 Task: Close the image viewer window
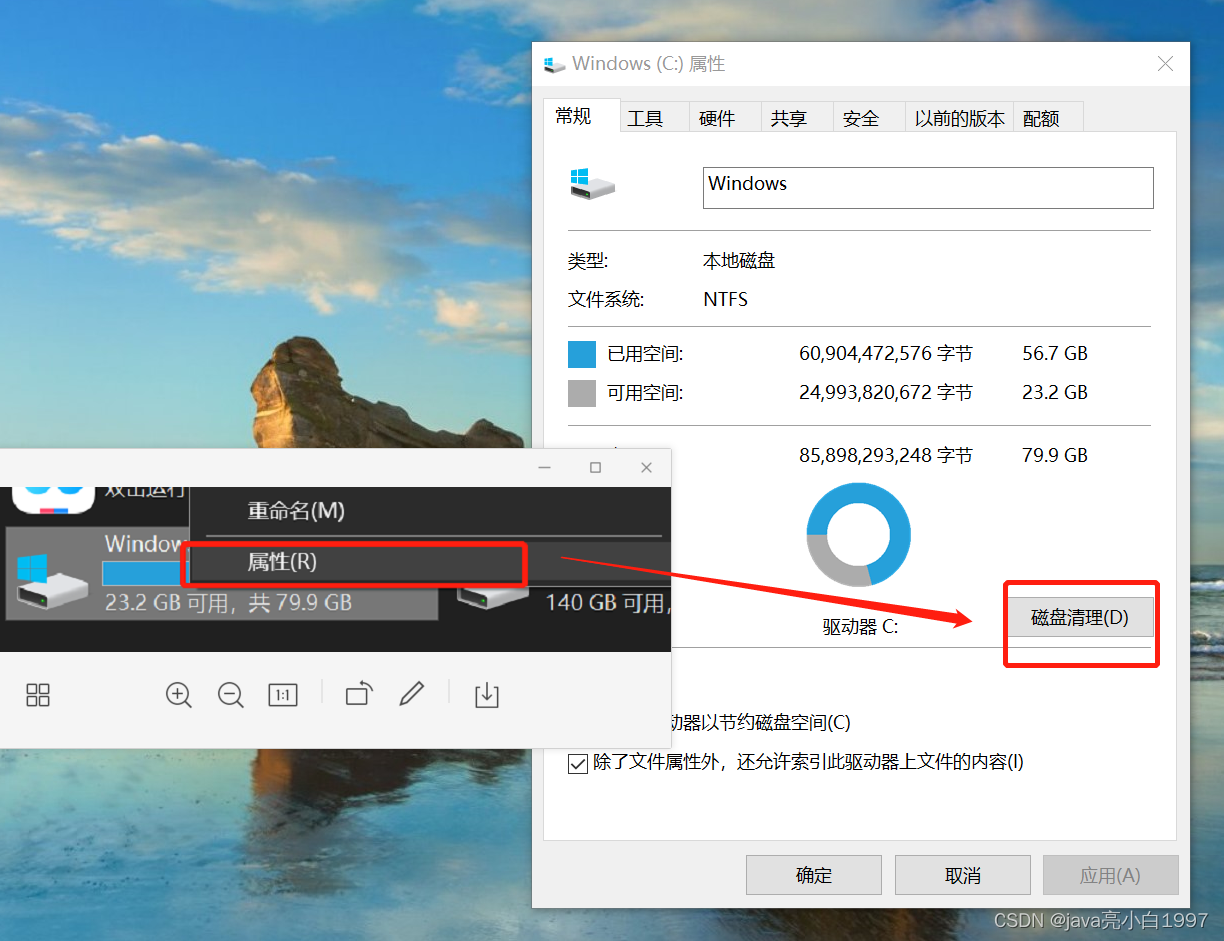click(x=647, y=467)
